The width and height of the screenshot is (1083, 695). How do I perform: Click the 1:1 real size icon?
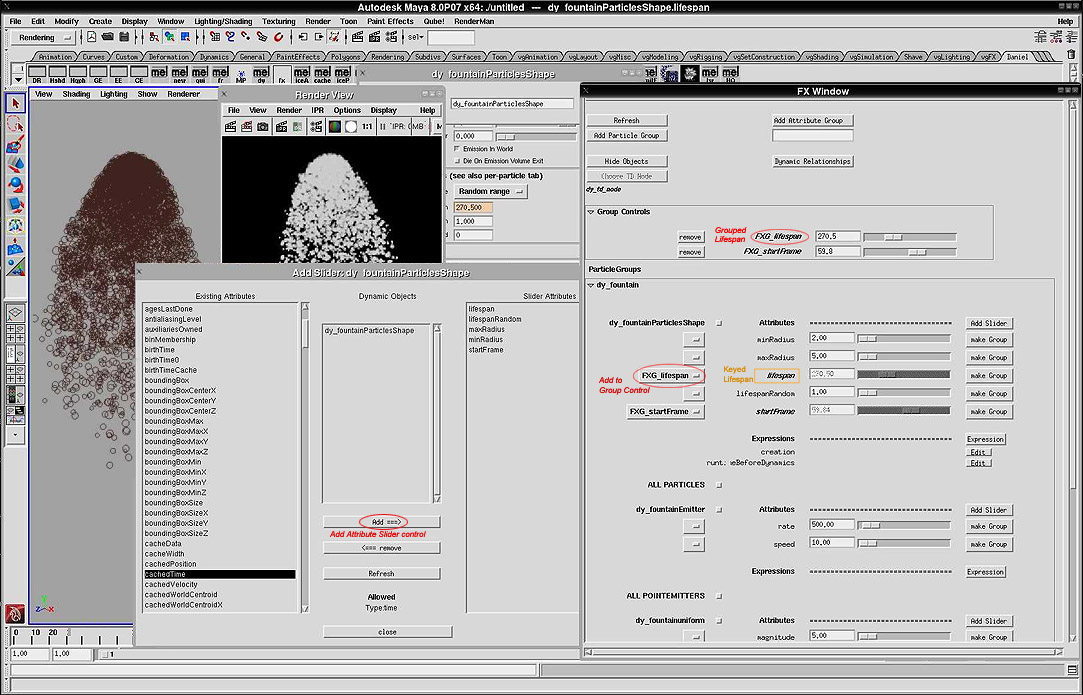367,127
